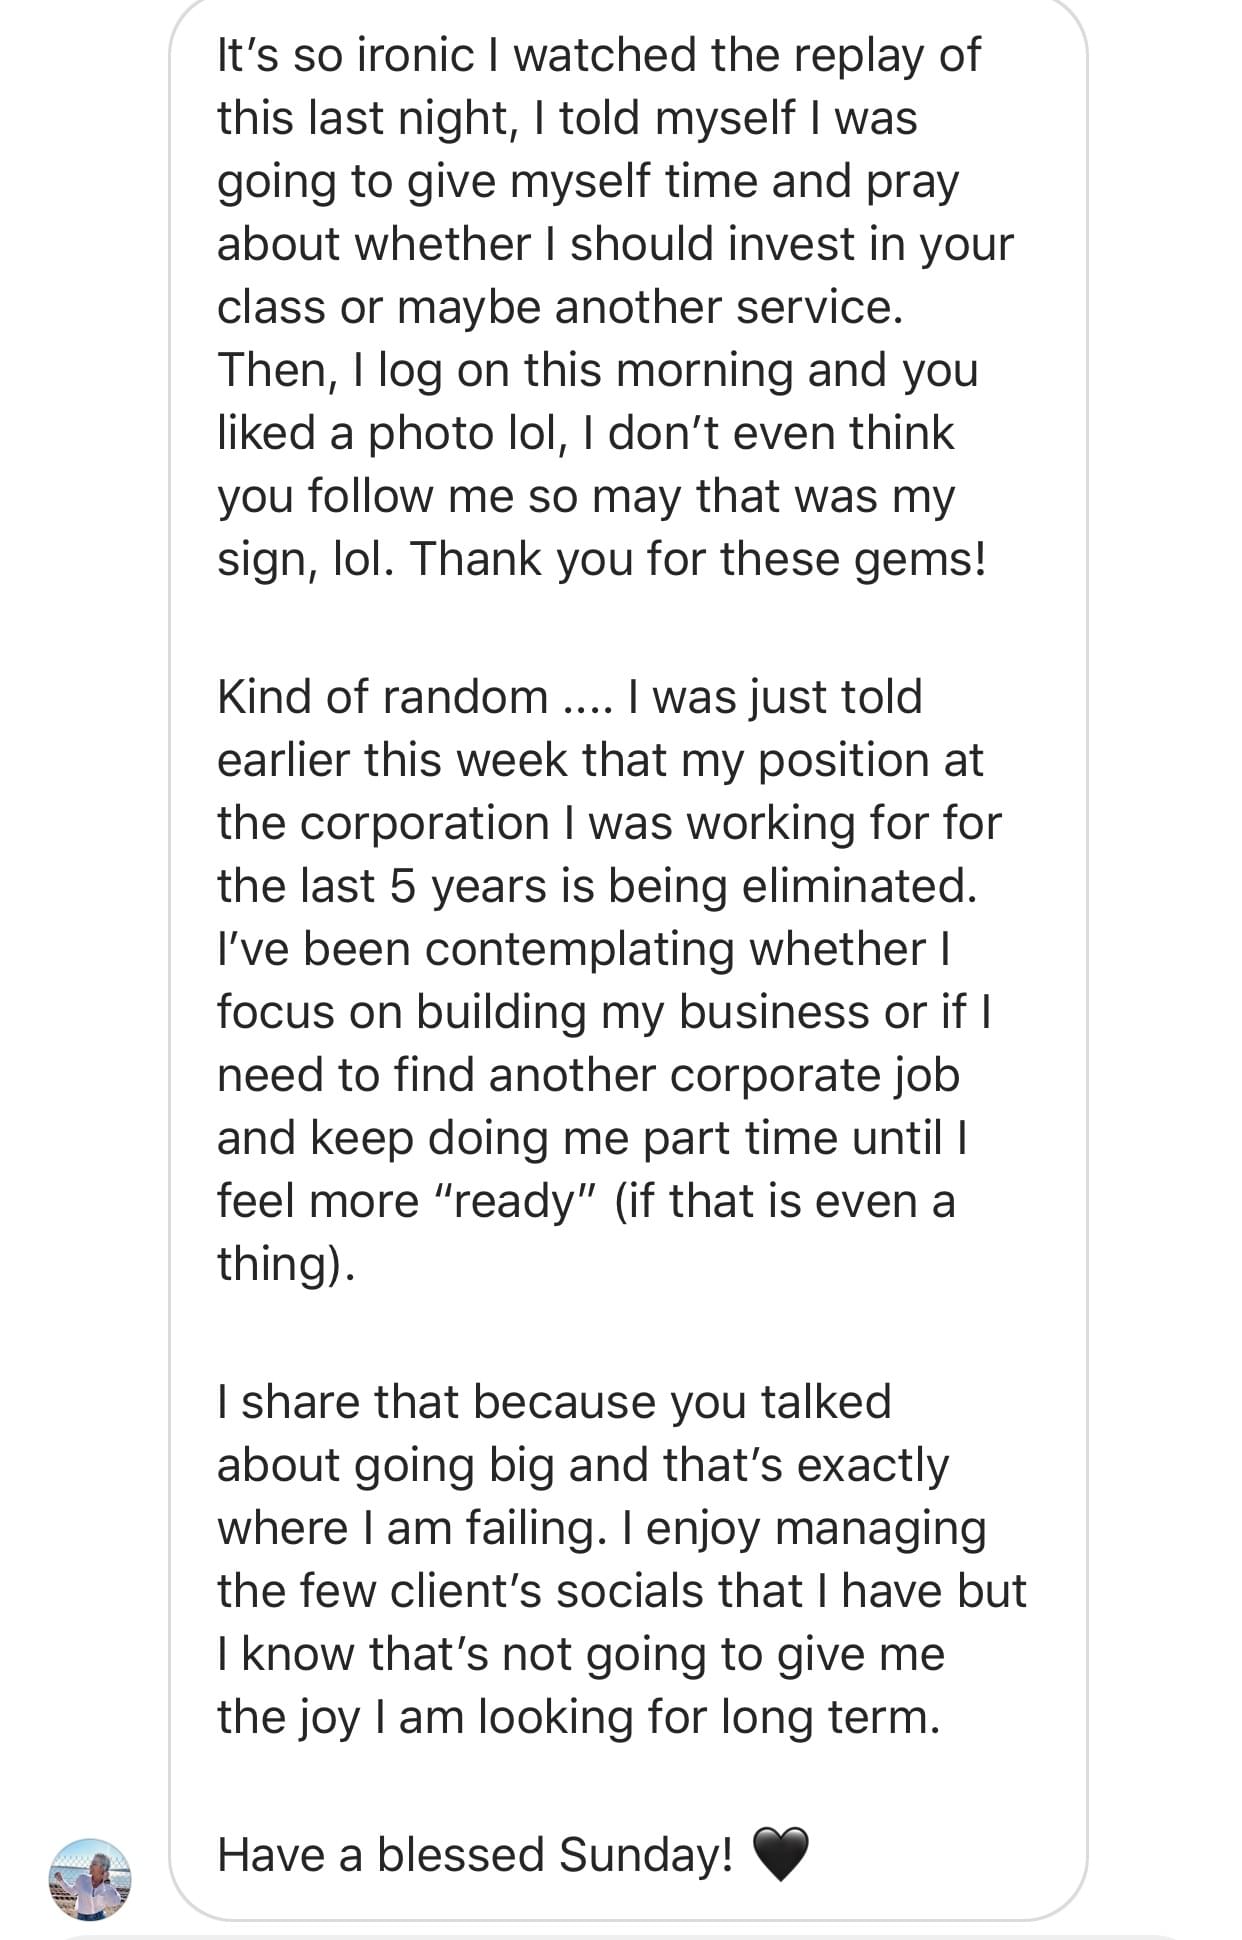The height and width of the screenshot is (1940, 1242).
Task: Tap the word "corporation" in the message
Action: coord(424,823)
